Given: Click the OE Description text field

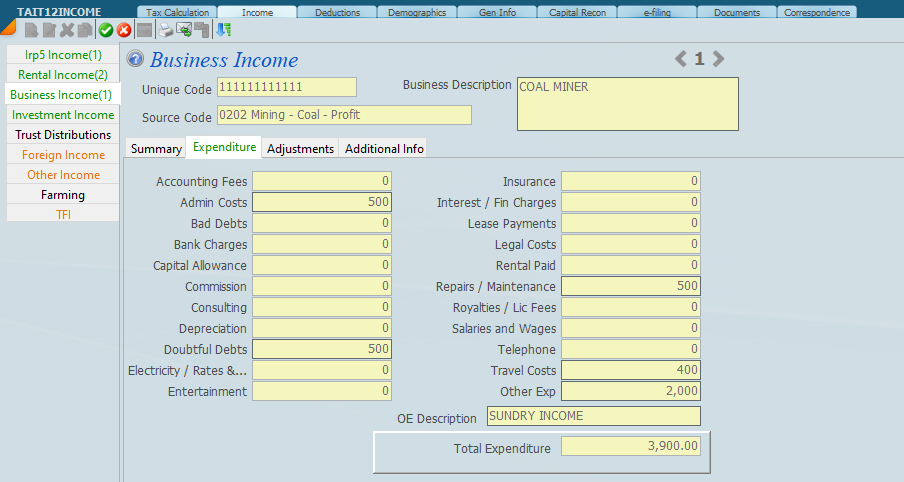Looking at the screenshot, I should (x=593, y=416).
